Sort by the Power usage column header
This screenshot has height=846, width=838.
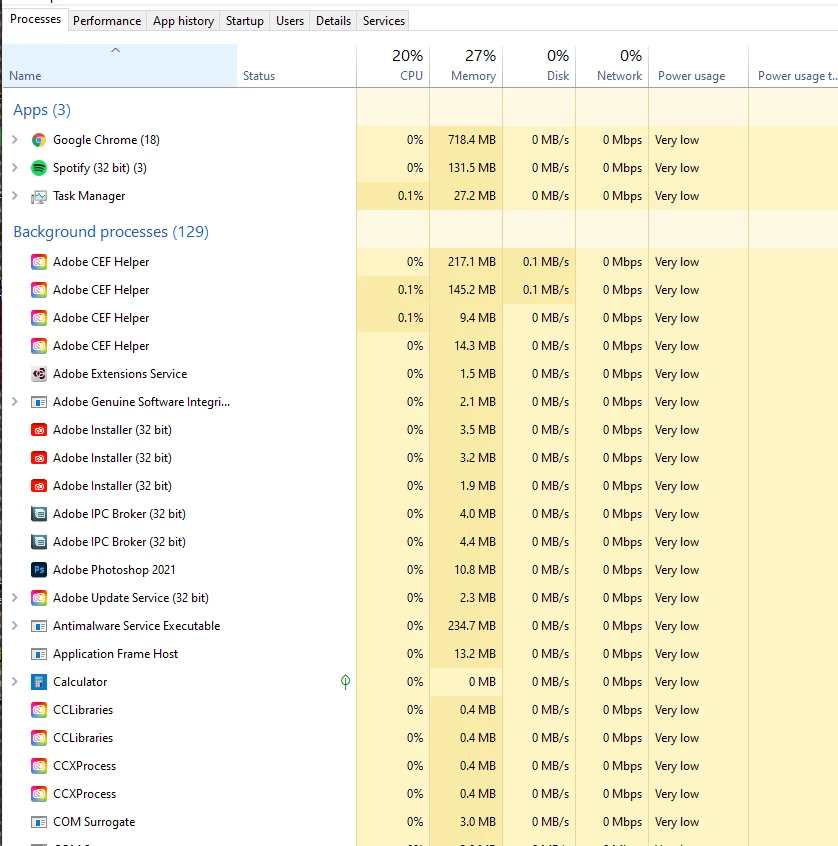698,66
